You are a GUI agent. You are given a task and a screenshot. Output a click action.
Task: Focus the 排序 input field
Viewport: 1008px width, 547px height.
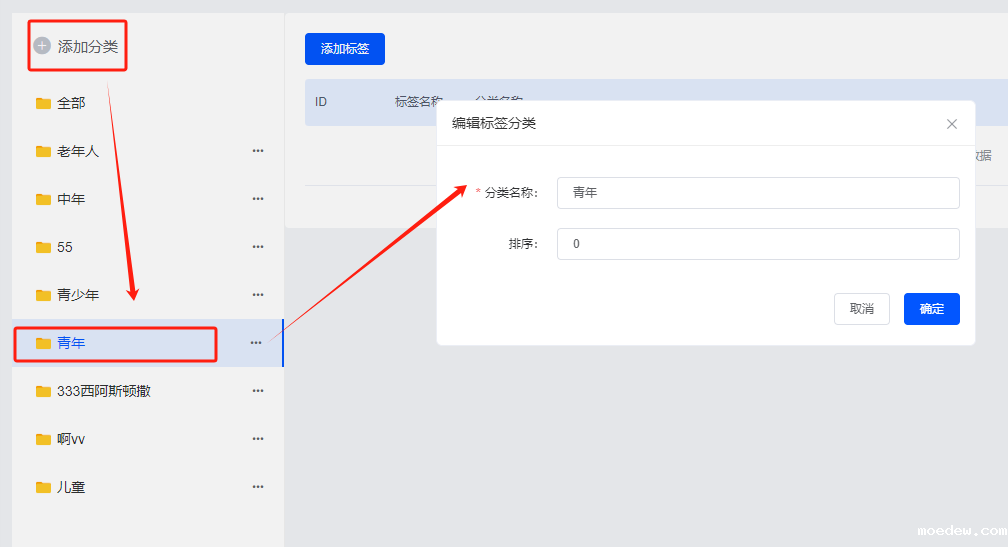coord(757,244)
